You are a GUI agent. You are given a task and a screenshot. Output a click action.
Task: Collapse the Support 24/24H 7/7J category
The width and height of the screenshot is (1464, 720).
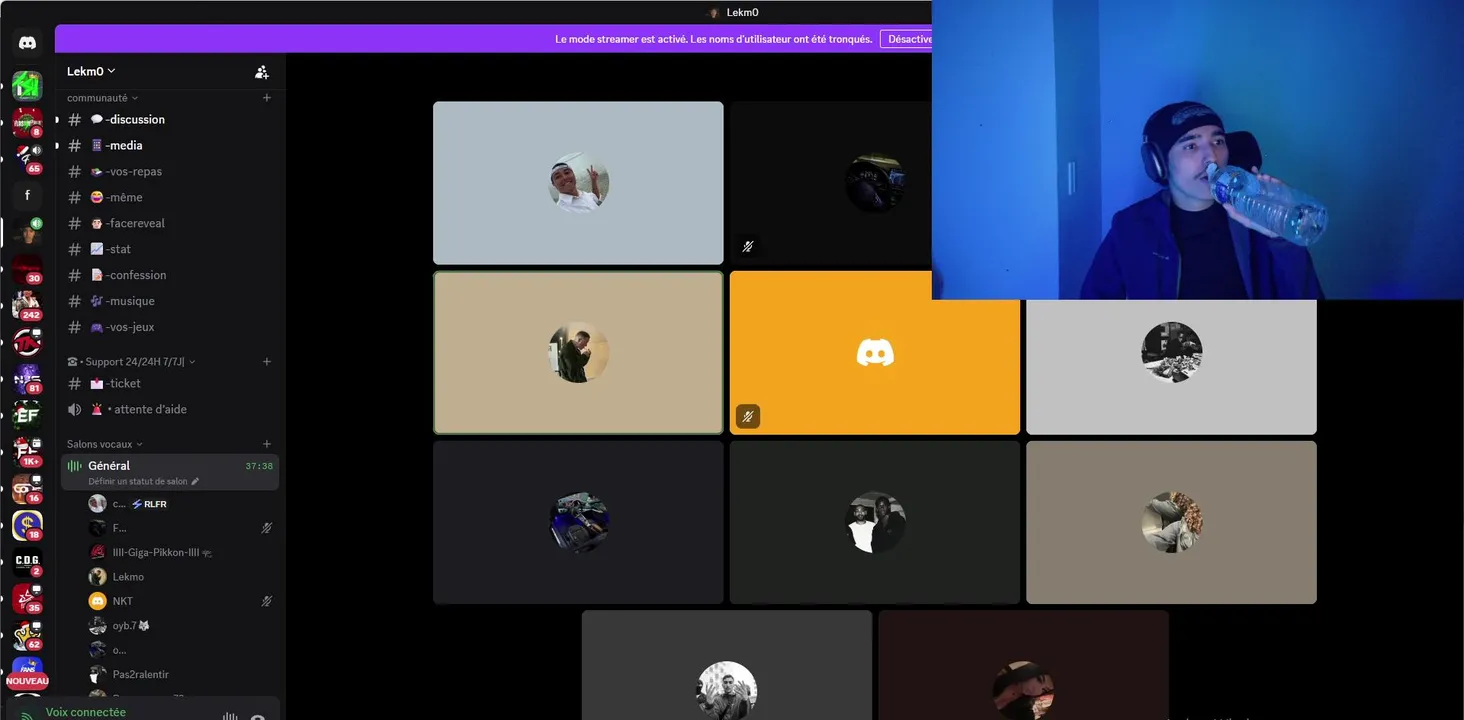pos(131,362)
